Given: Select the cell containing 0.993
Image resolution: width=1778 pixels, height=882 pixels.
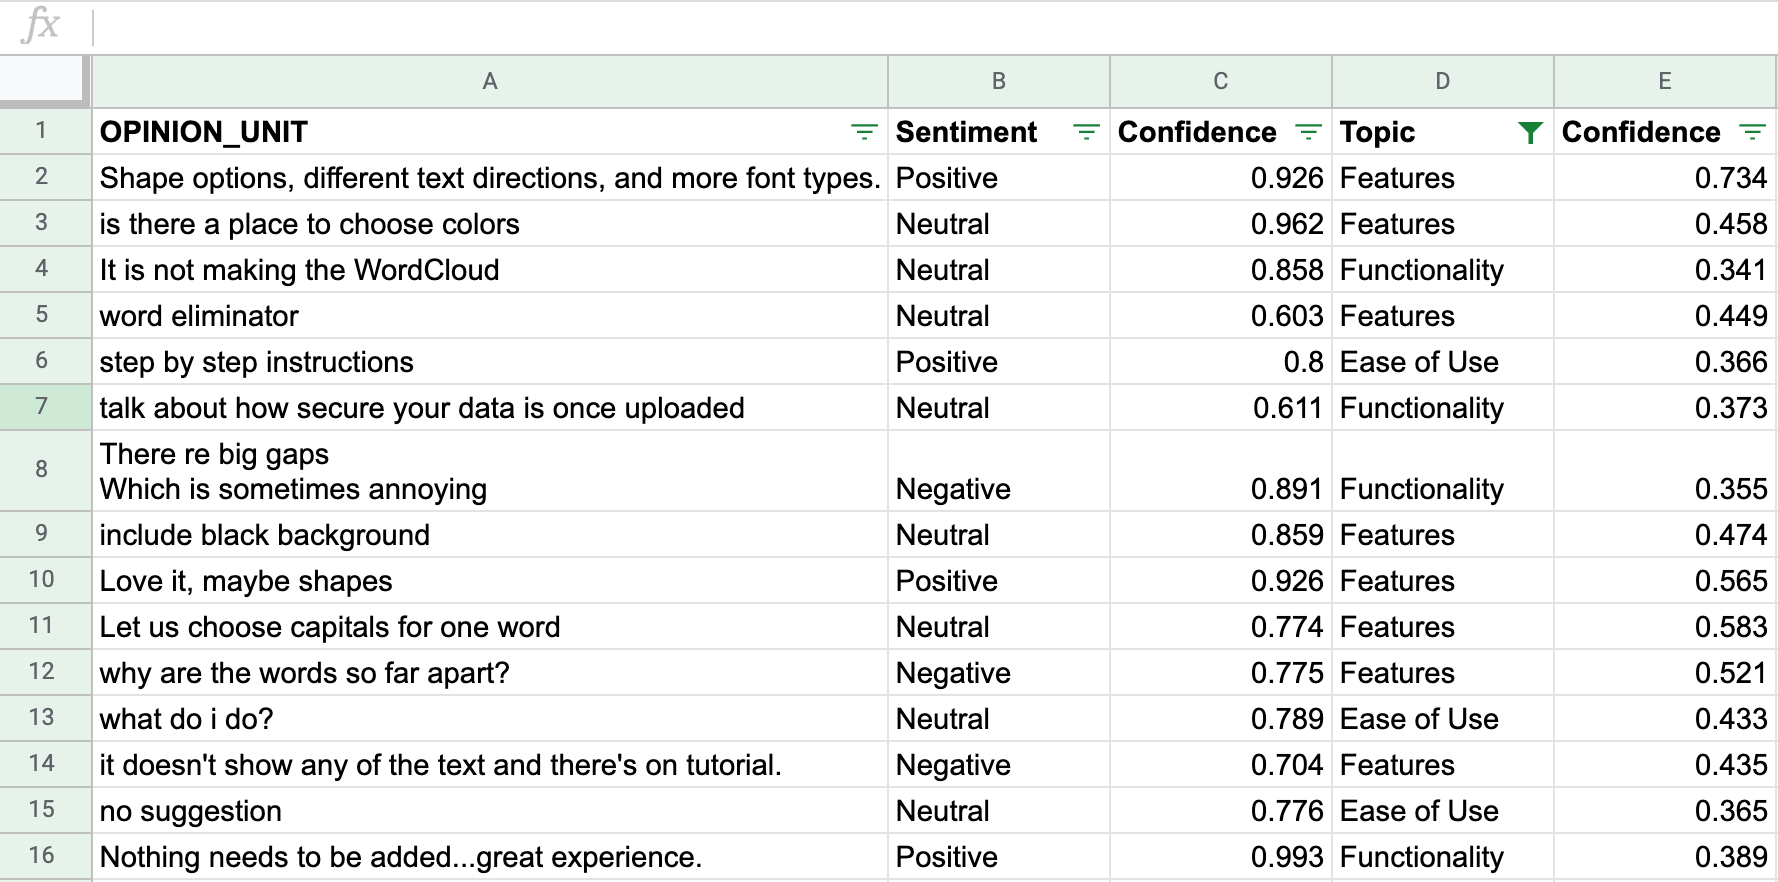Looking at the screenshot, I should coord(1220,857).
